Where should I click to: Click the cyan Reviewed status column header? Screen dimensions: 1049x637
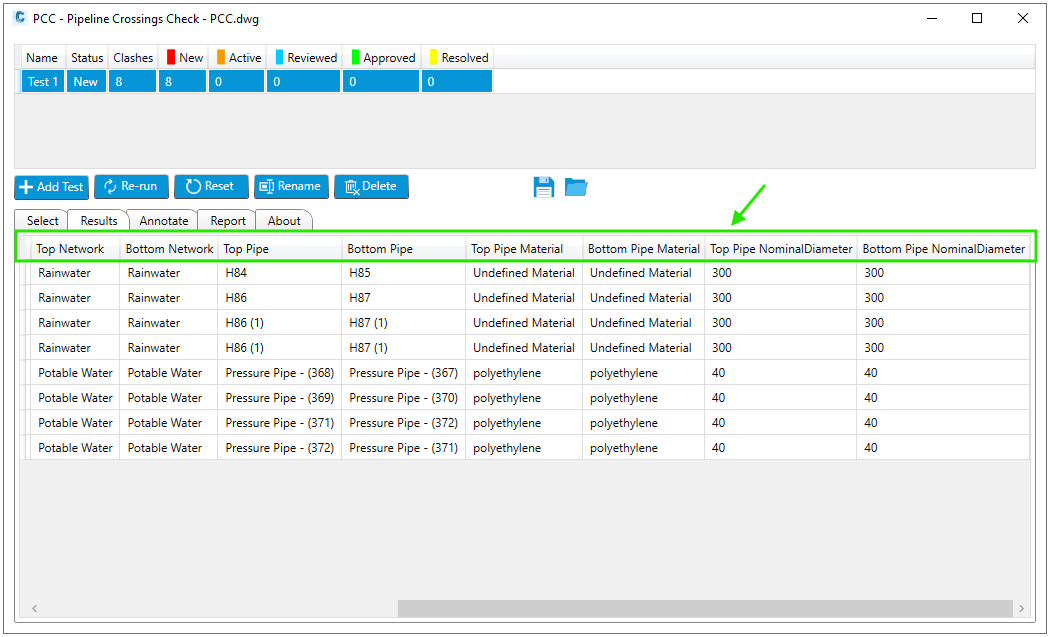(306, 58)
